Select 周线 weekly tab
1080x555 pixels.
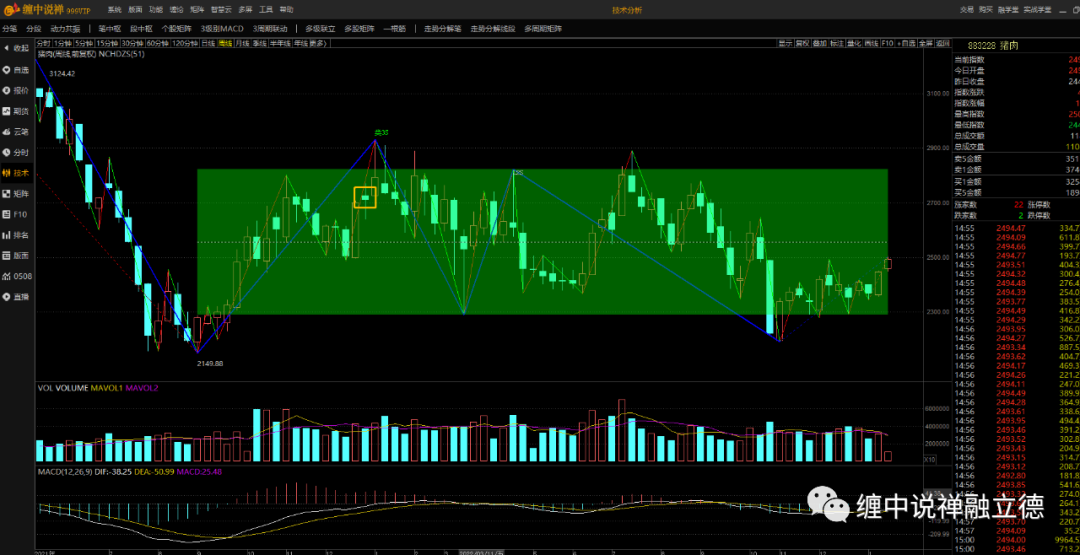pos(226,43)
